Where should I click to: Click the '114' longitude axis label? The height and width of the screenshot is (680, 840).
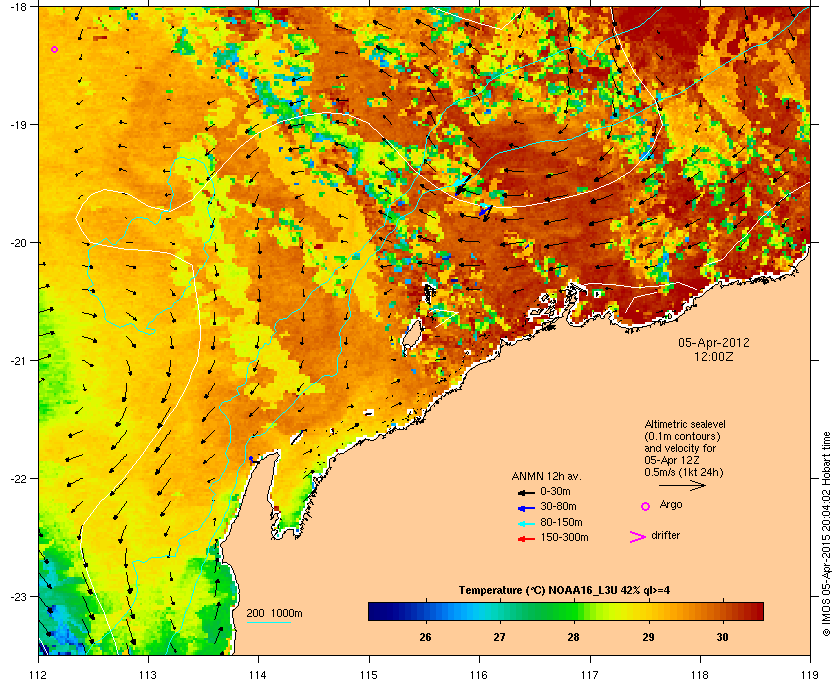(258, 675)
